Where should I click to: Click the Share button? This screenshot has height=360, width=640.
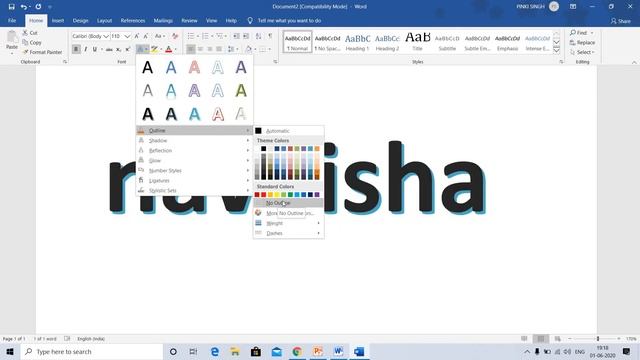[620, 21]
